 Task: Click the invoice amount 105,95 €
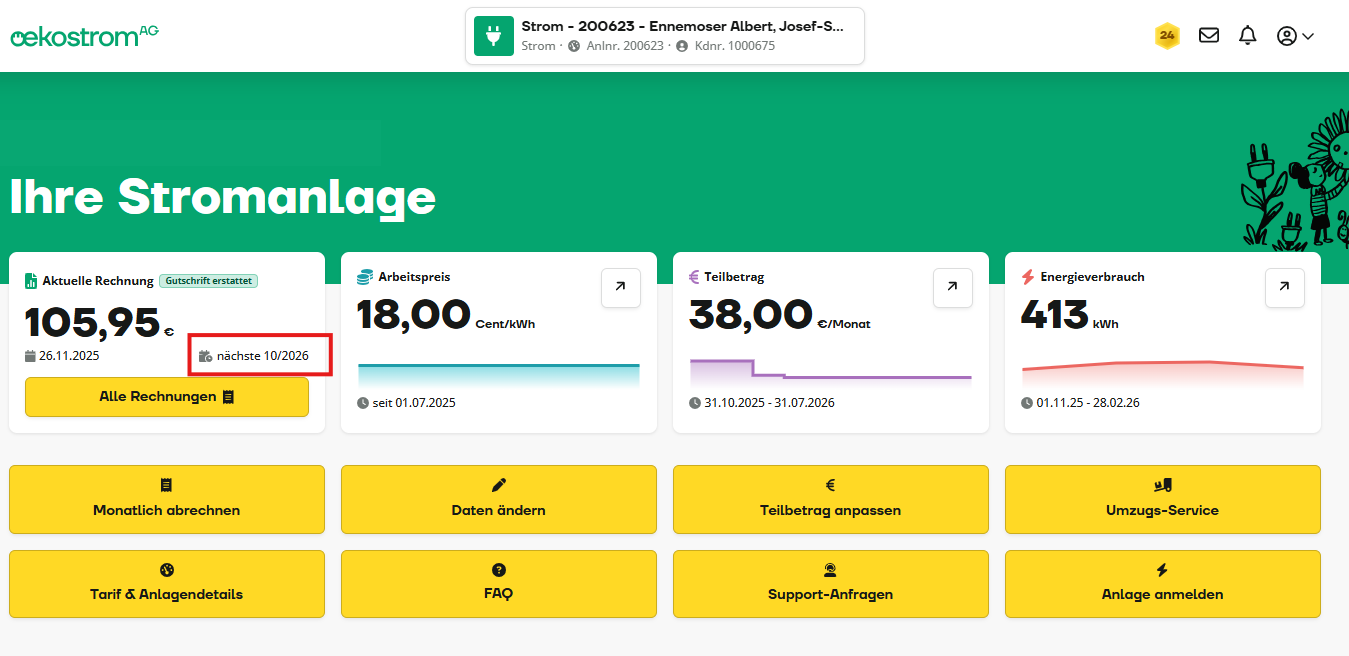click(x=100, y=323)
